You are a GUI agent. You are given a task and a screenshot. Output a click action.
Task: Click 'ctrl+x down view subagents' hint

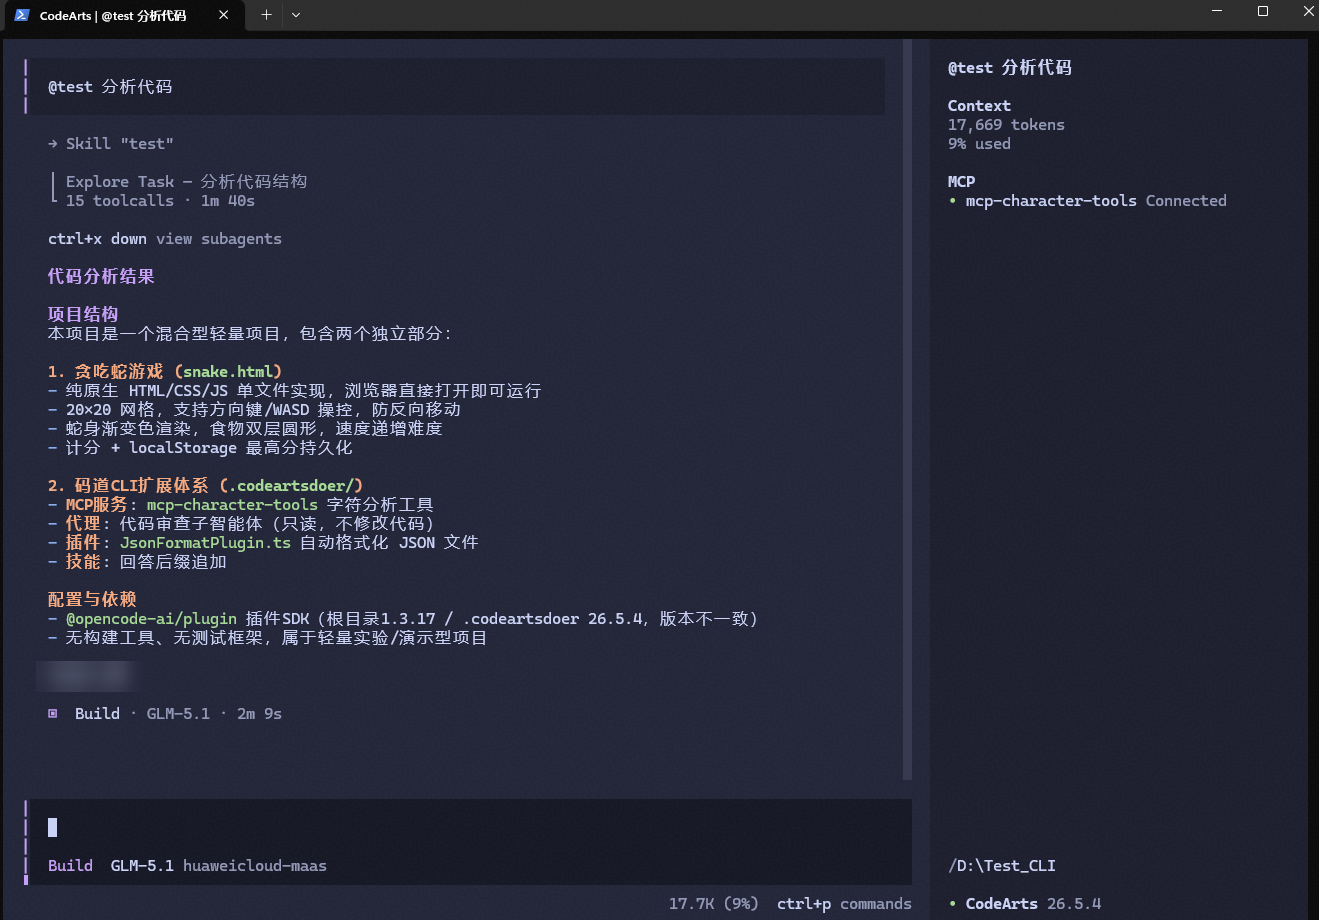click(x=165, y=239)
